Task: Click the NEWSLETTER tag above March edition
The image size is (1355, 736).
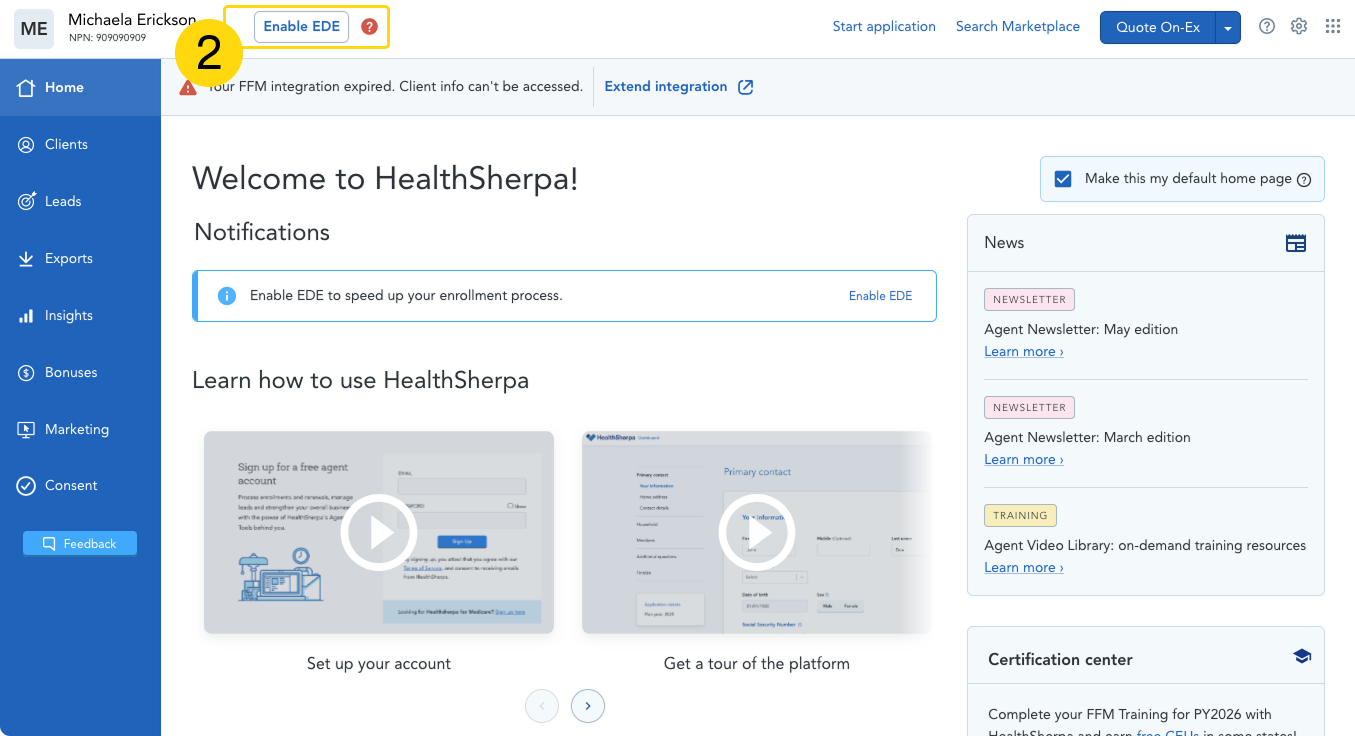Action: point(1029,407)
